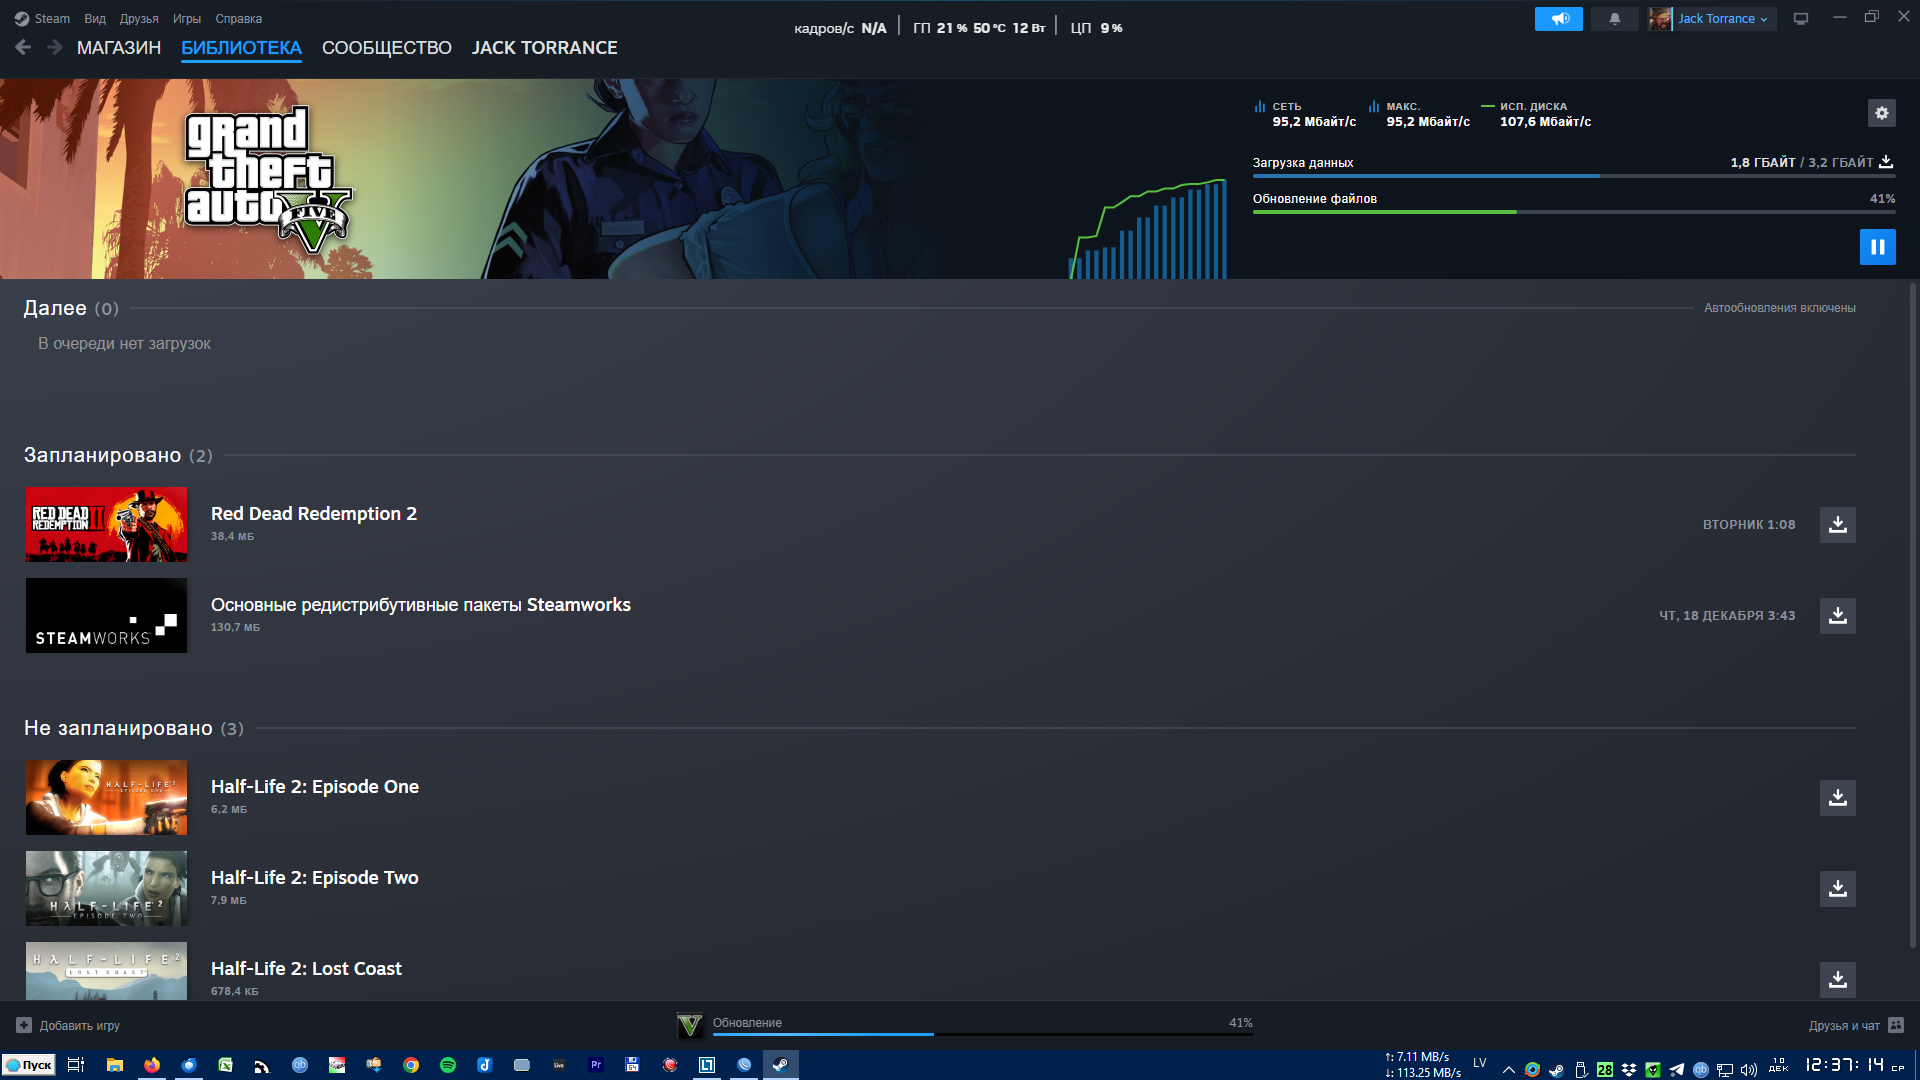Open the Вид menu
Screen dimensions: 1920x1080
(x=95, y=19)
